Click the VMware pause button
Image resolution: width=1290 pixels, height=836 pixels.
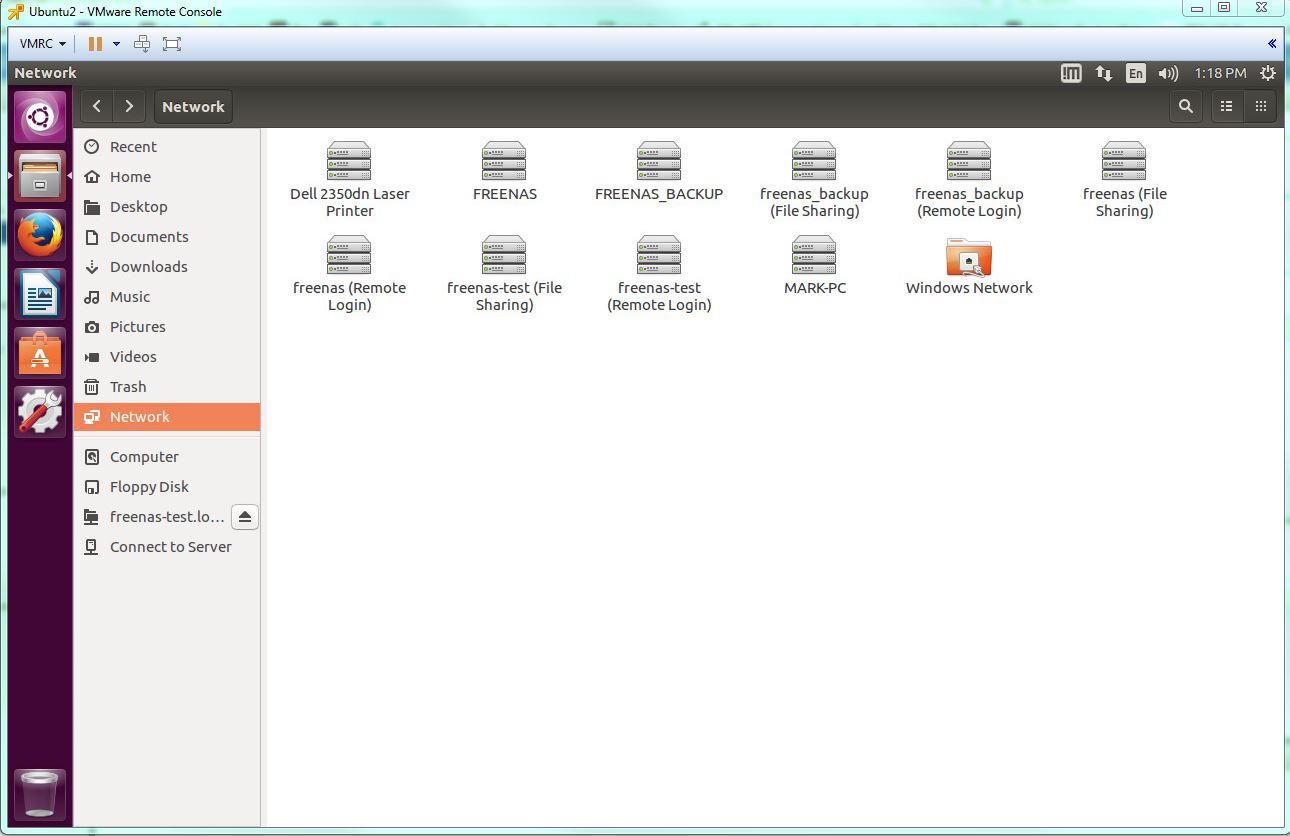[x=95, y=43]
